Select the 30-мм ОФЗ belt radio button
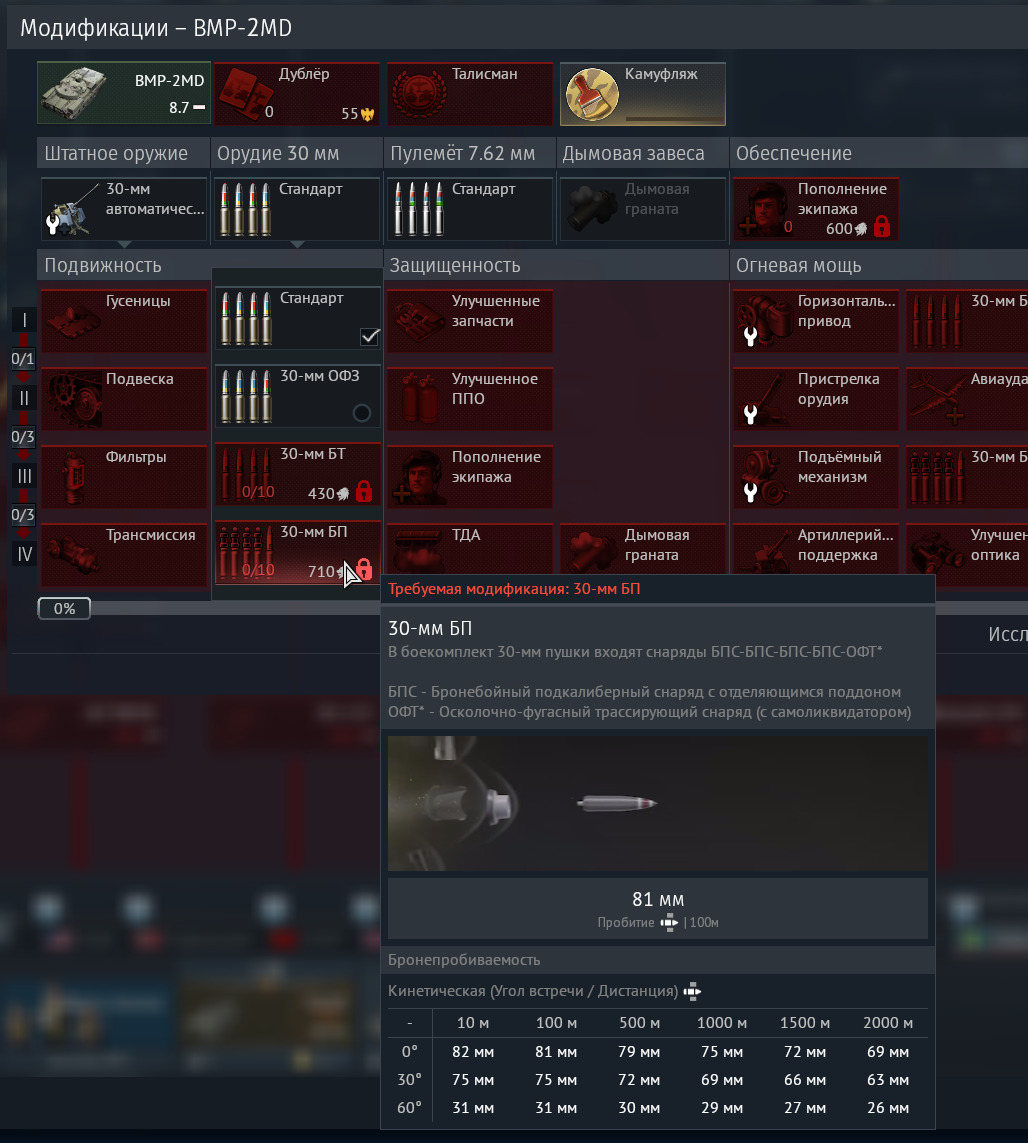The height and width of the screenshot is (1143, 1028). [362, 413]
